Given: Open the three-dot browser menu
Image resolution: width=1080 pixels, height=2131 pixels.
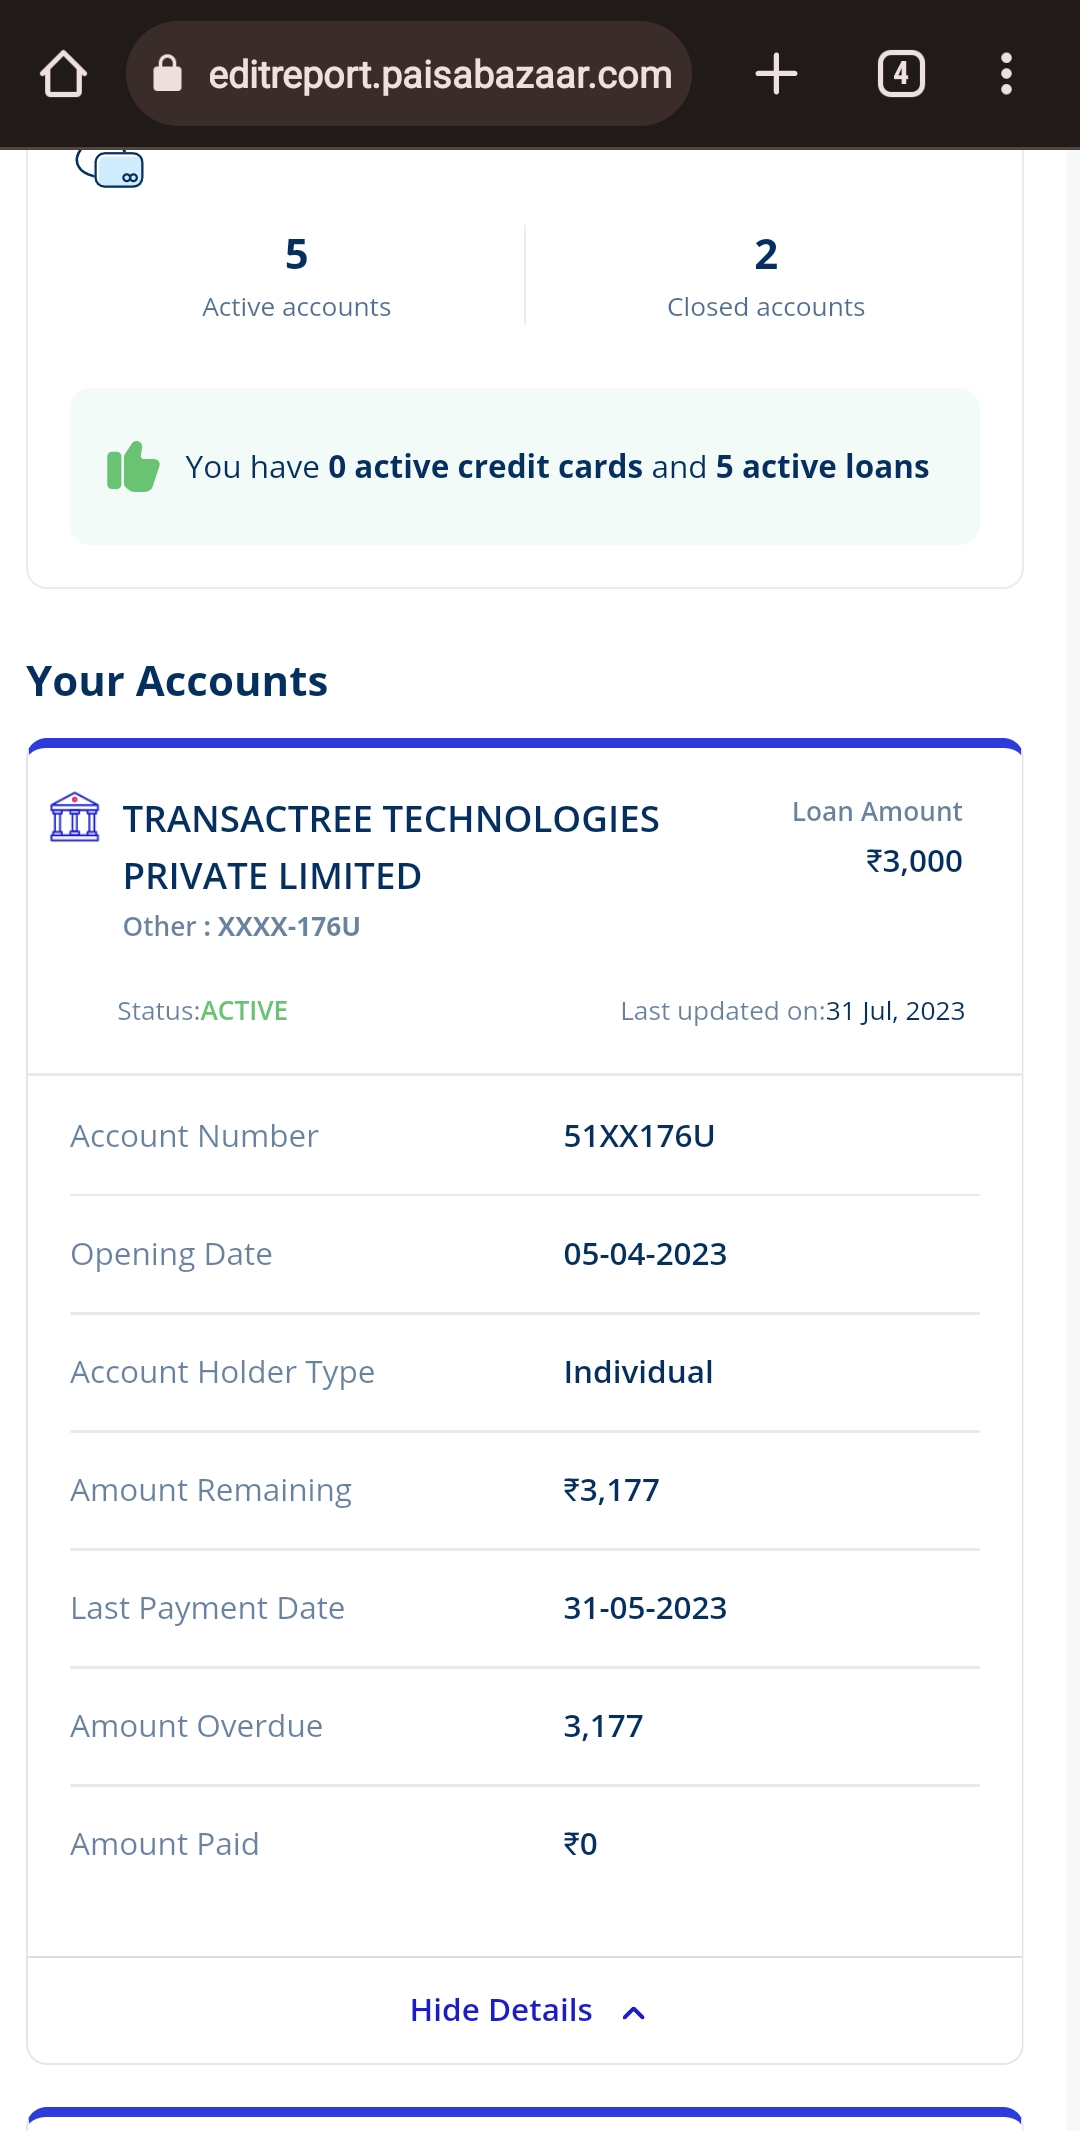Looking at the screenshot, I should [x=1006, y=74].
